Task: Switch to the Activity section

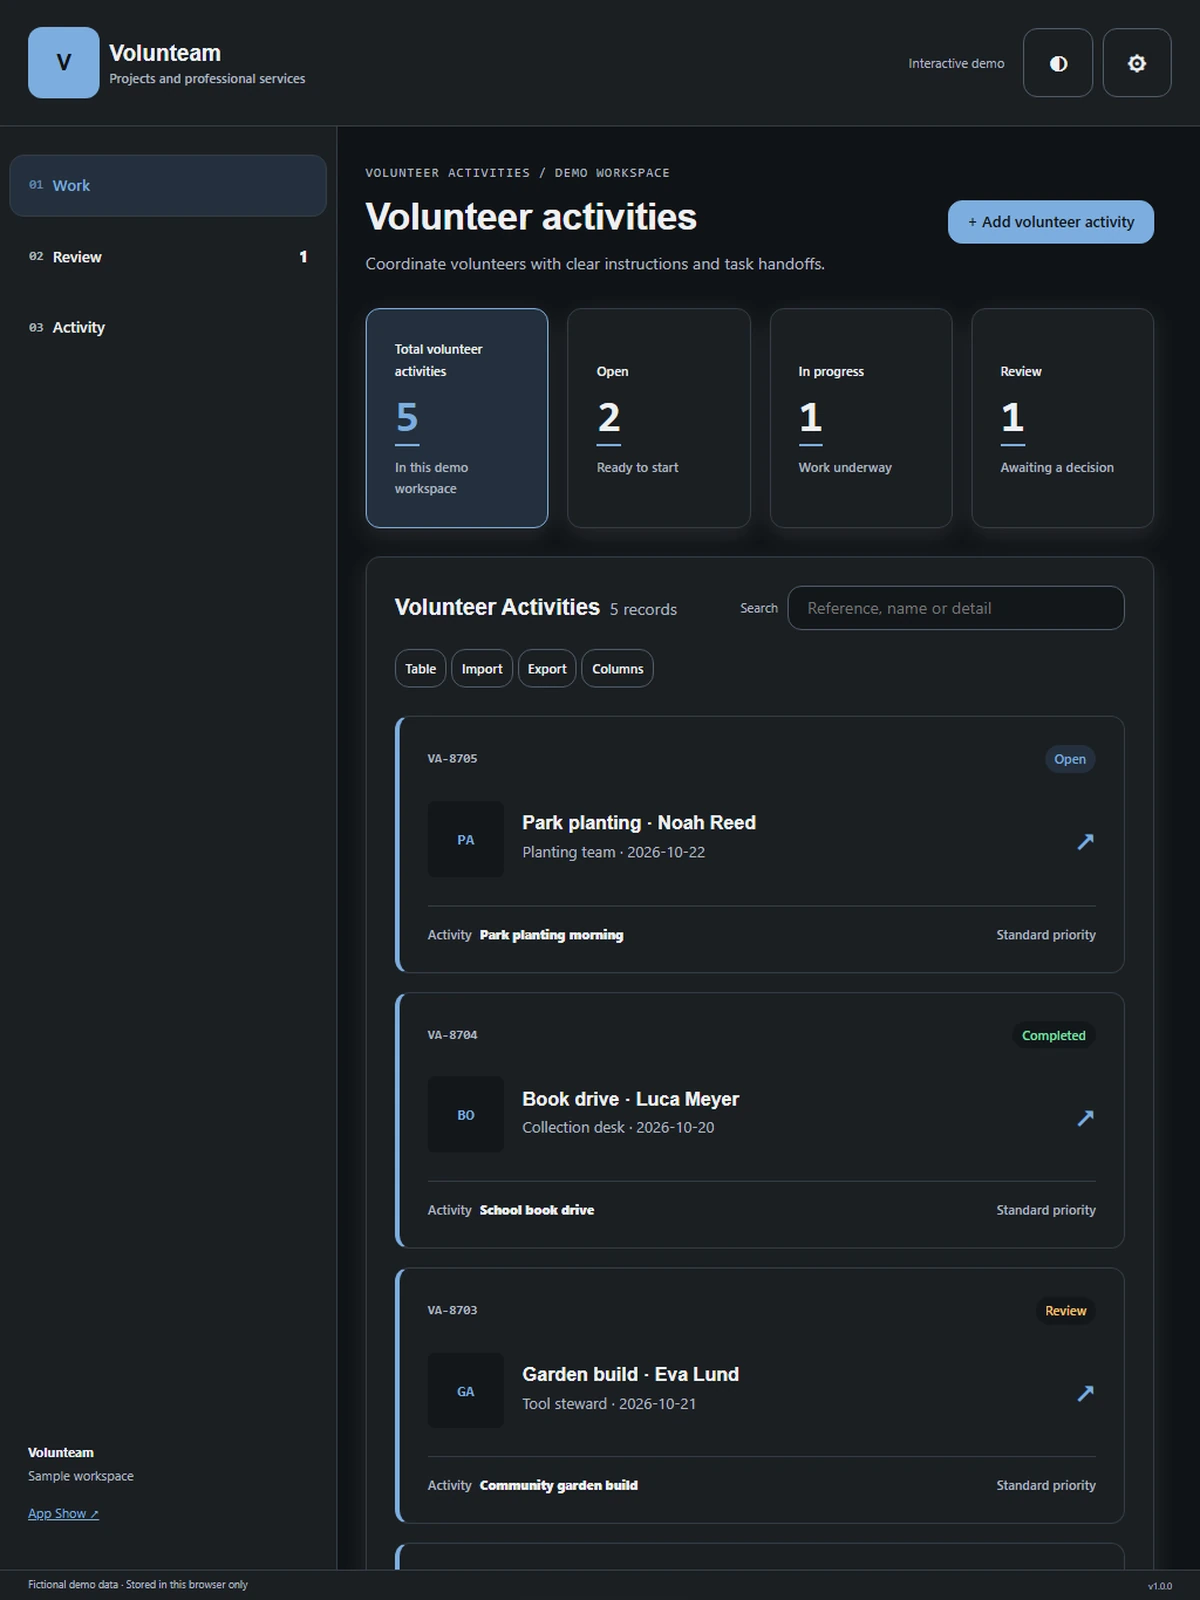Action: [168, 327]
